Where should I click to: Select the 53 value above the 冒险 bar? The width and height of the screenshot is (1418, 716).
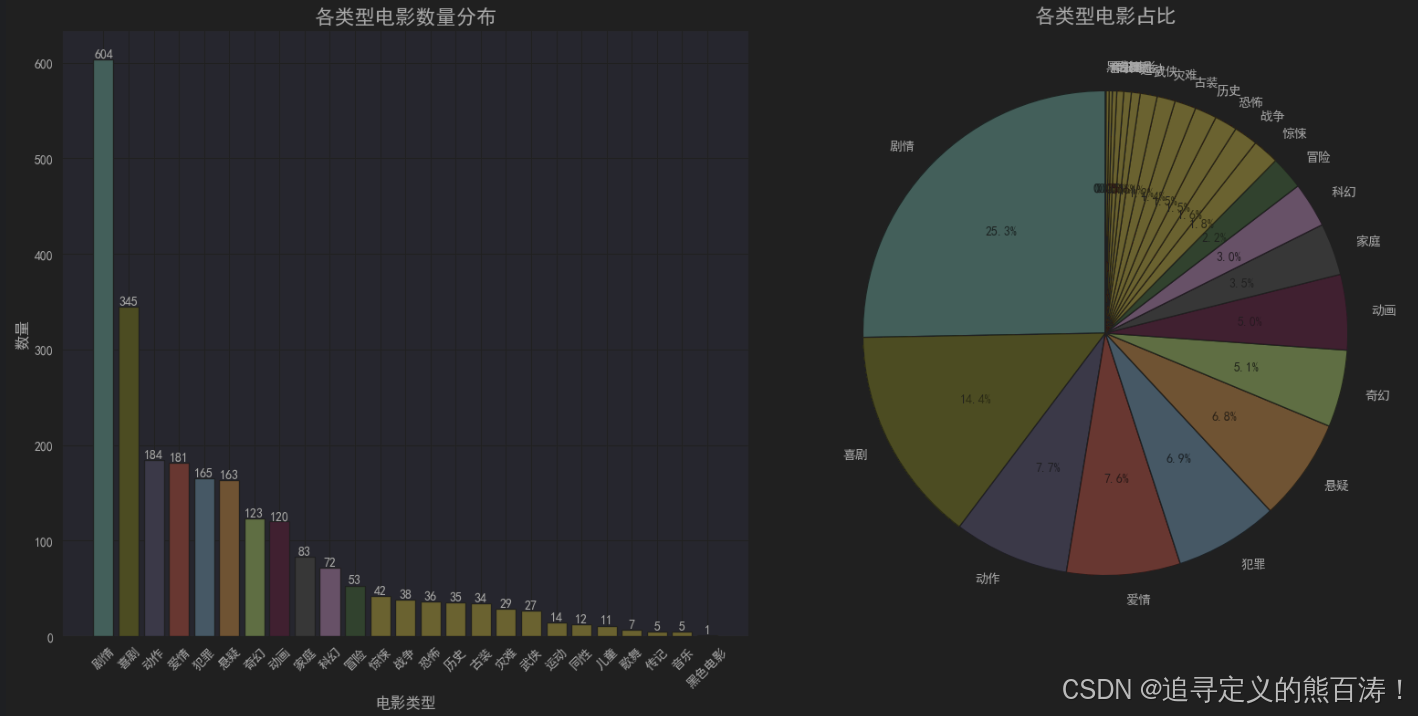click(354, 580)
